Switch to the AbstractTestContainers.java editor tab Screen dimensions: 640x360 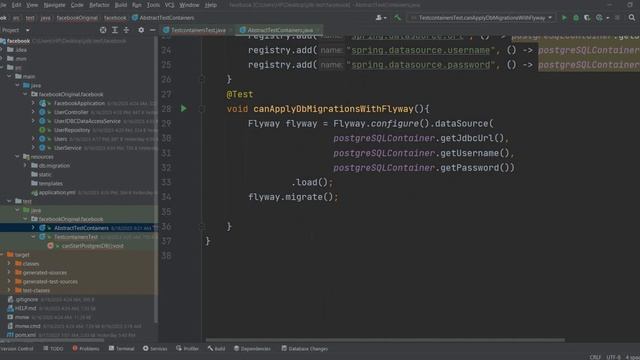[x=280, y=30]
